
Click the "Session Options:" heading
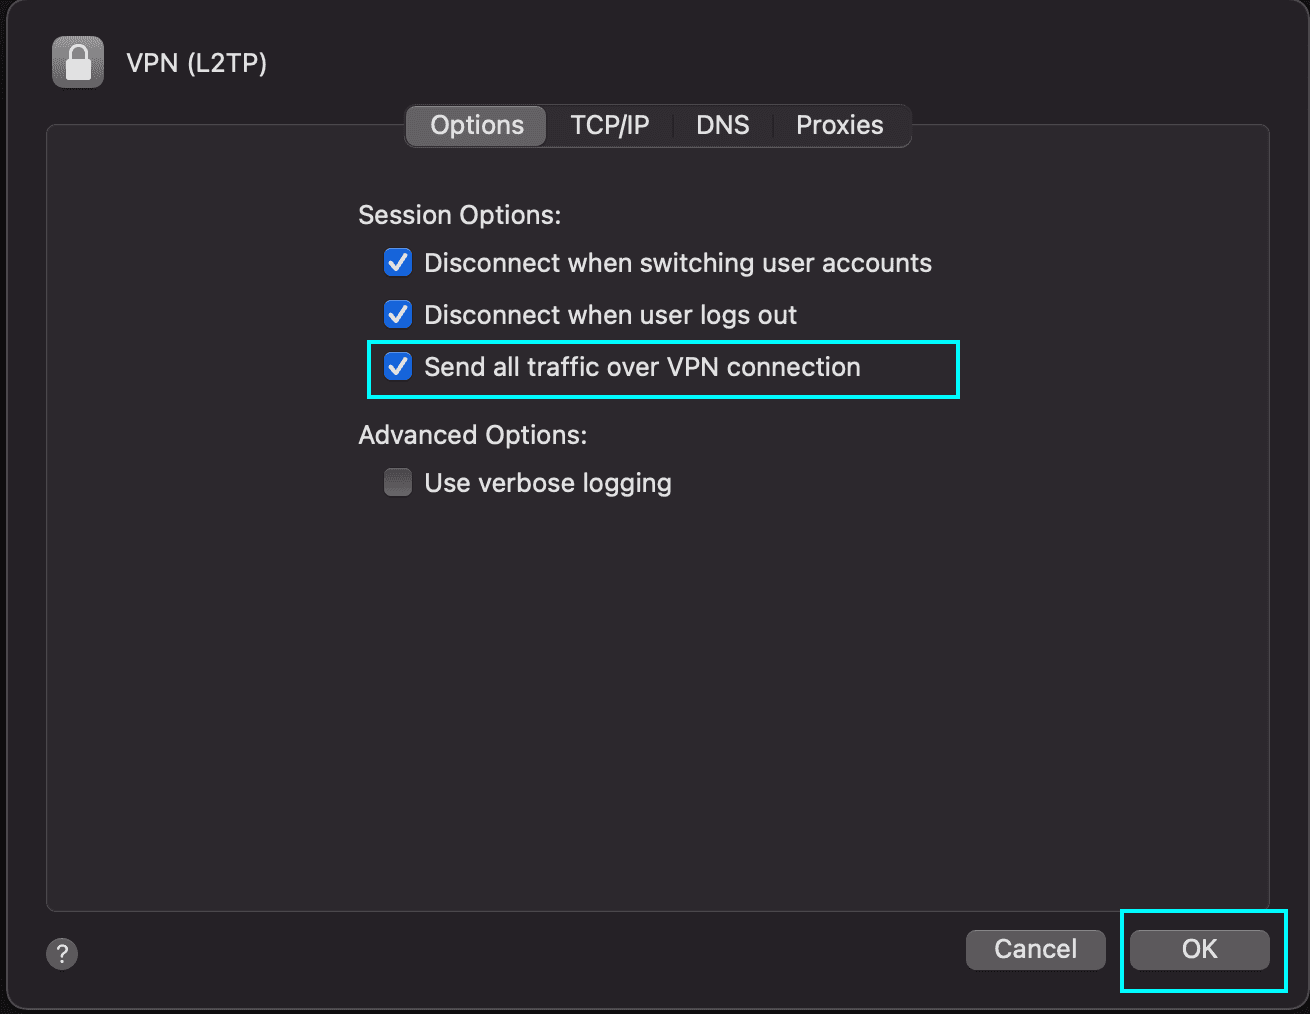click(459, 215)
